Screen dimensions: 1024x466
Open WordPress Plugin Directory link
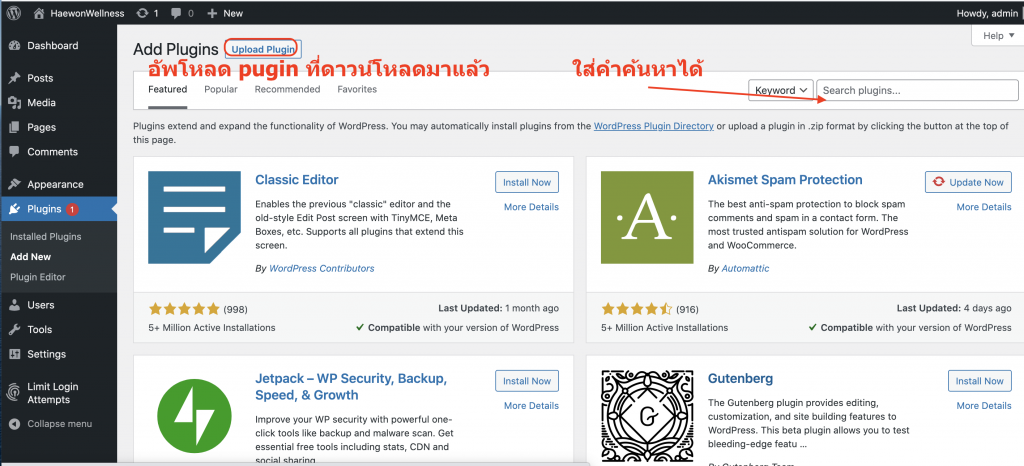tap(654, 126)
